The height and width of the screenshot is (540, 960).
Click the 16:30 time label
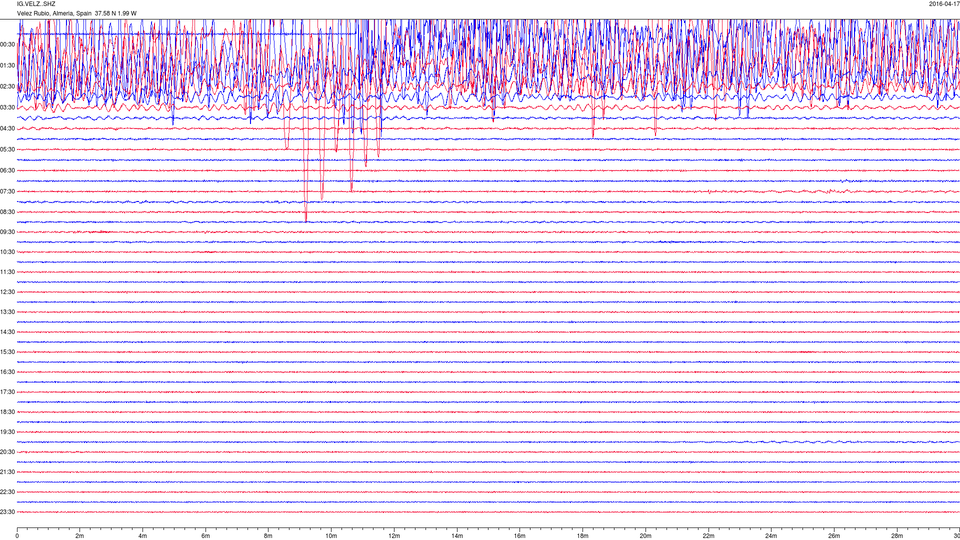pos(7,372)
